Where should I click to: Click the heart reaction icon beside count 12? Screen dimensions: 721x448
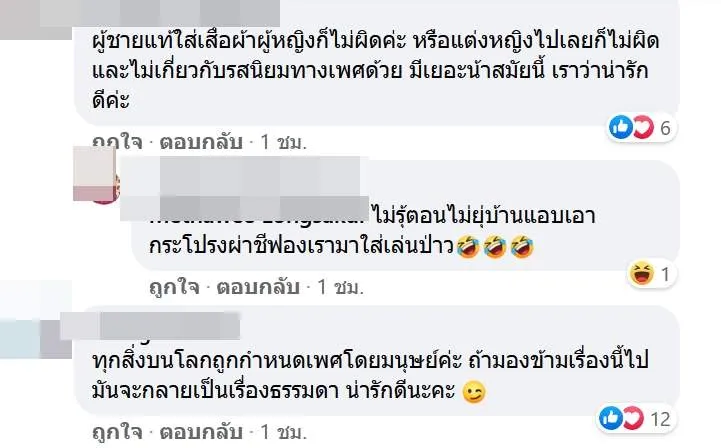(x=634, y=418)
